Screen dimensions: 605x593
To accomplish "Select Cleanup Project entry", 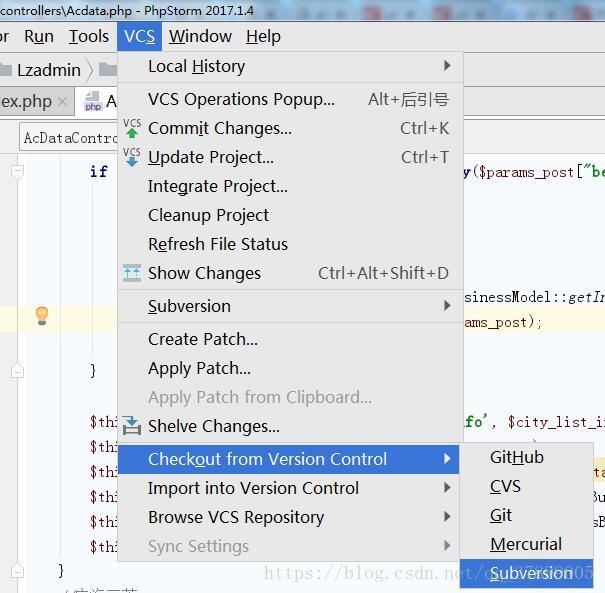I will 290,215.
